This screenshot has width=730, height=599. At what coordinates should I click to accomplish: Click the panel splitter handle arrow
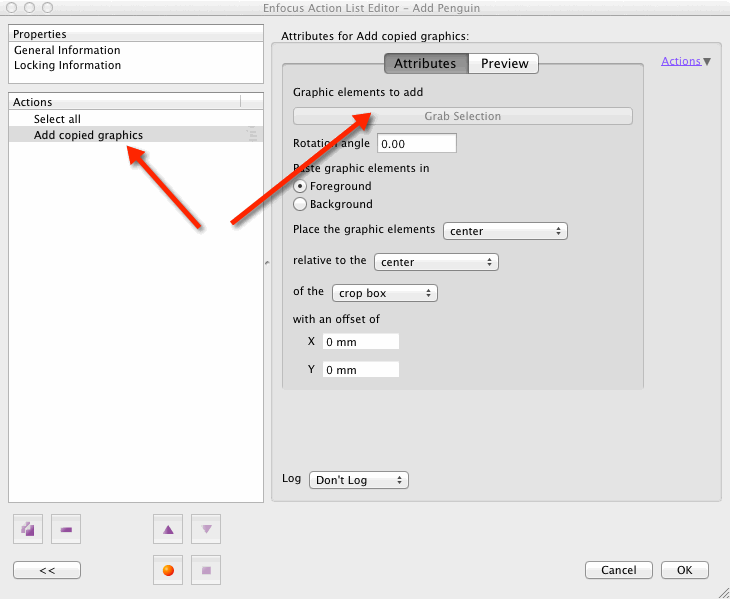pos(267,263)
